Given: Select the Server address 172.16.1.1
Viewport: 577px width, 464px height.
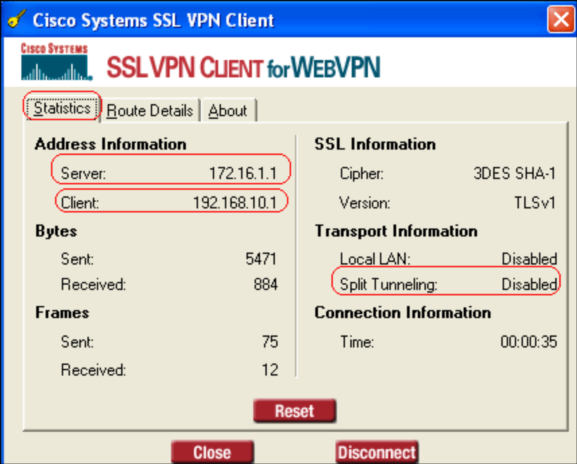Looking at the screenshot, I should [243, 173].
